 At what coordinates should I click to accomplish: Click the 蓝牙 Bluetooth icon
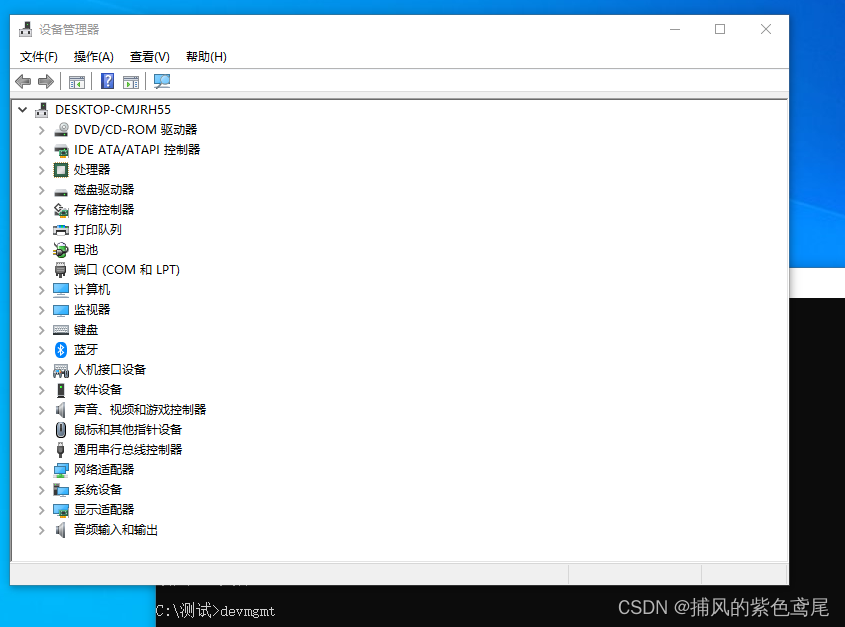pyautogui.click(x=61, y=350)
